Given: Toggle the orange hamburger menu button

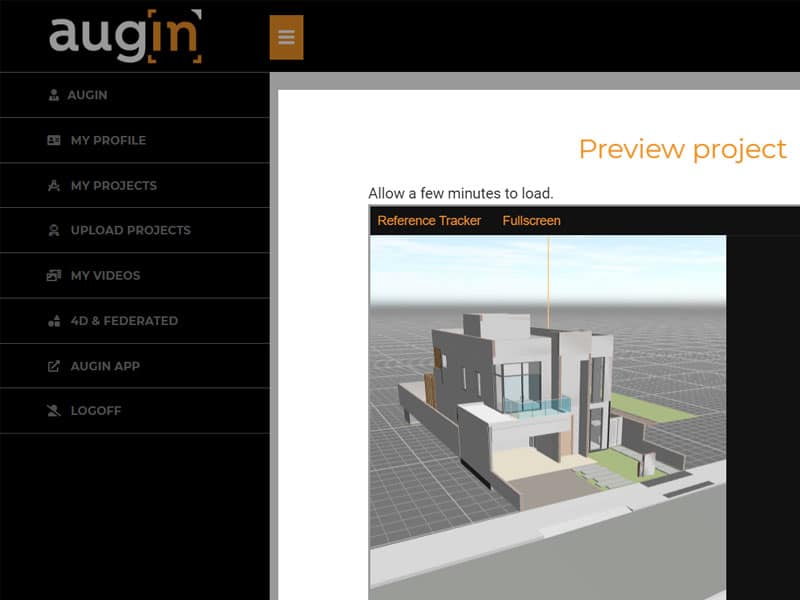Looking at the screenshot, I should 286,37.
